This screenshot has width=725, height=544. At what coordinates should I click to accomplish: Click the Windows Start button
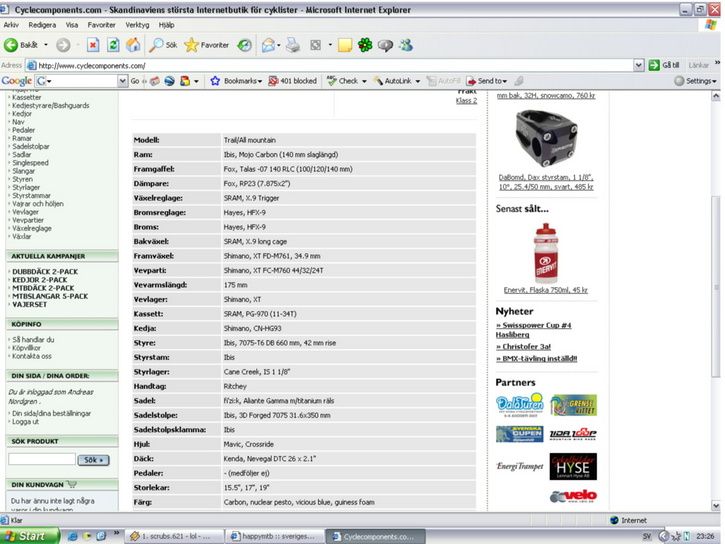coord(30,536)
